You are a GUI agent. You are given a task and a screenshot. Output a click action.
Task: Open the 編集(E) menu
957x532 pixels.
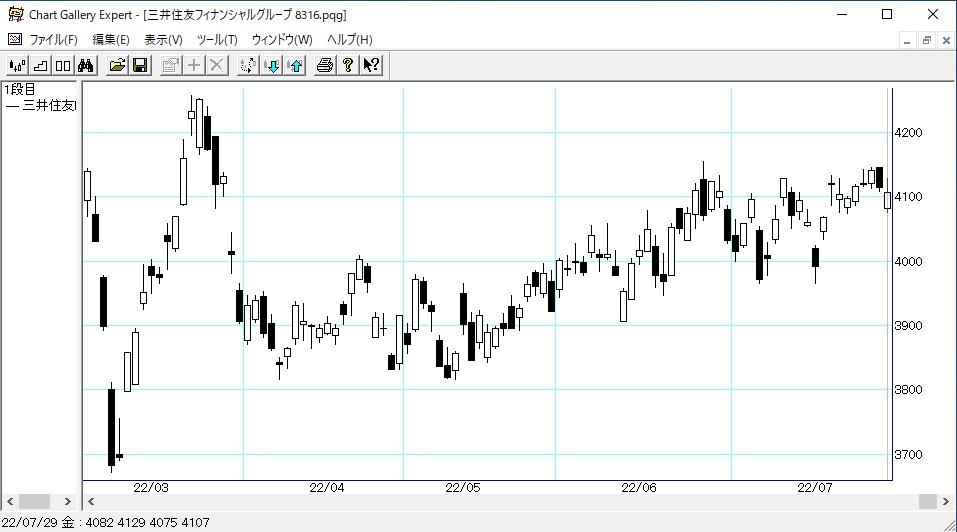click(x=111, y=40)
